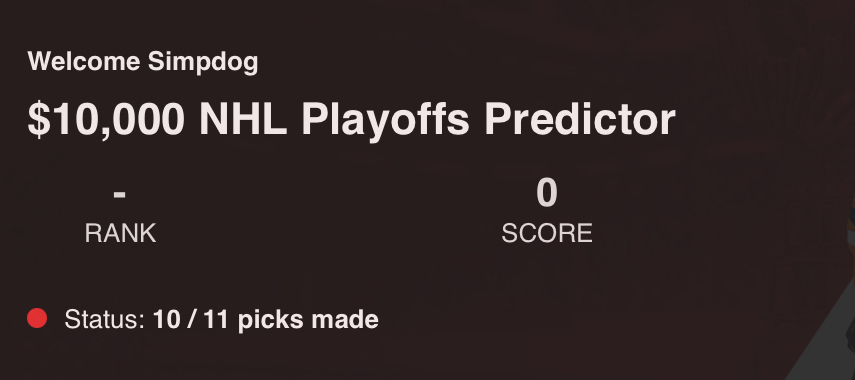Open the Simpdog username text
Image resolution: width=855 pixels, height=380 pixels.
coord(203,63)
